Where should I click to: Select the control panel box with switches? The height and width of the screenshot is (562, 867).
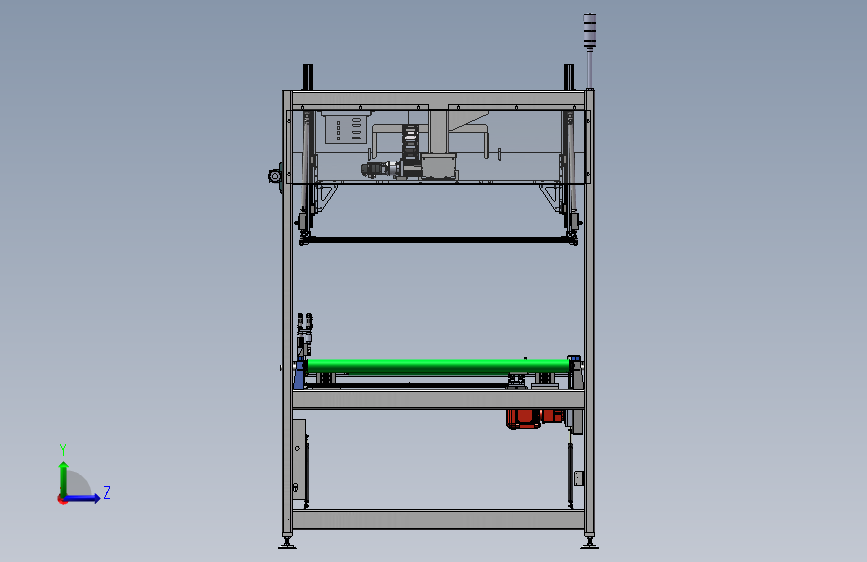(x=345, y=129)
